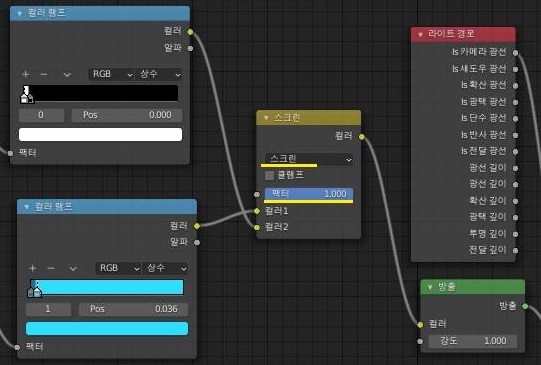Viewport: 541px width, 365px height.
Task: Remove a color stop in the top 컬러 램프 node
Action: pos(44,74)
